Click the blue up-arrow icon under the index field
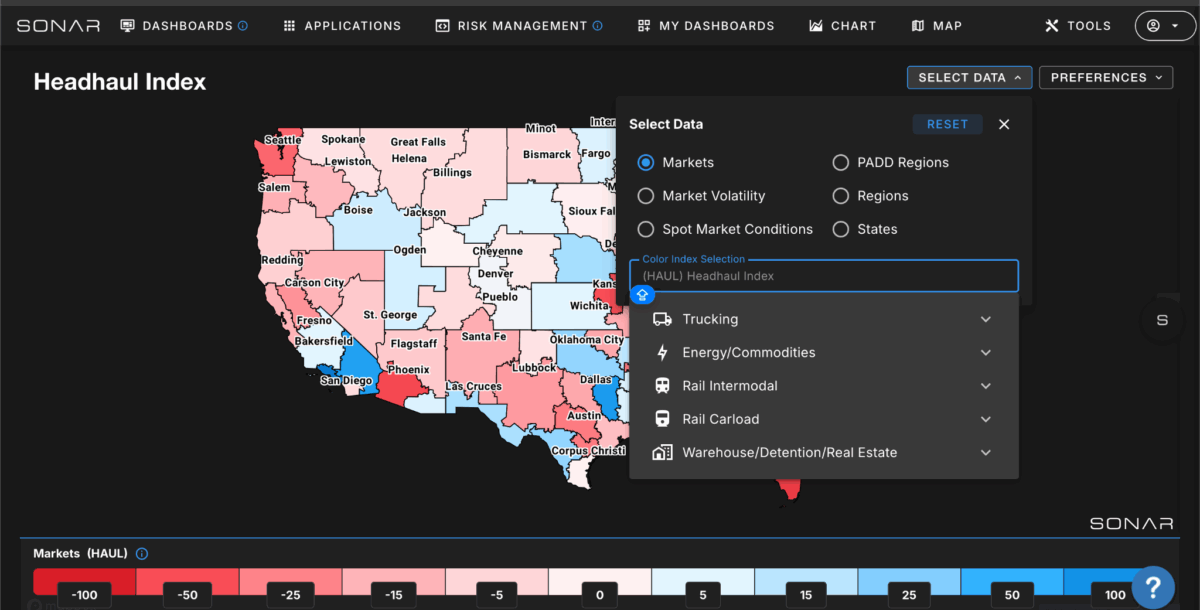Viewport: 1200px width, 610px height. 643,295
